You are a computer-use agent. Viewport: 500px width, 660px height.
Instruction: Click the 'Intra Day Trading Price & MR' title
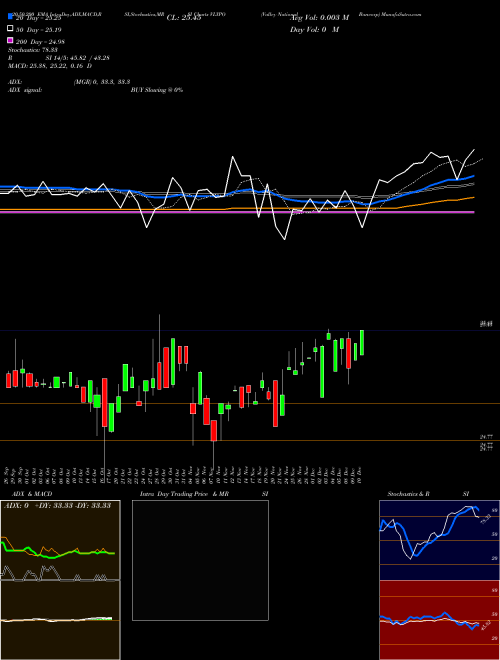point(184,494)
